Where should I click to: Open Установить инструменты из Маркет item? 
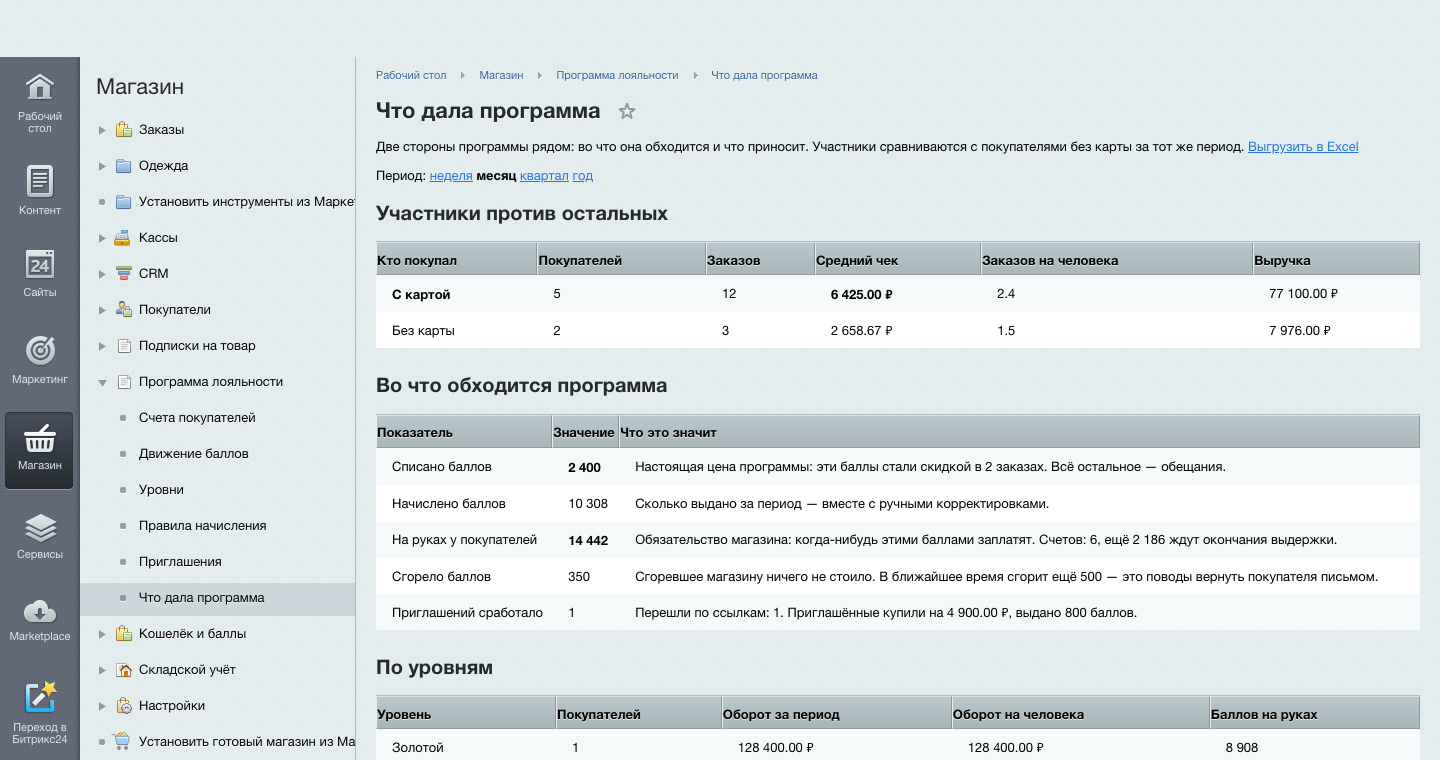(x=247, y=201)
